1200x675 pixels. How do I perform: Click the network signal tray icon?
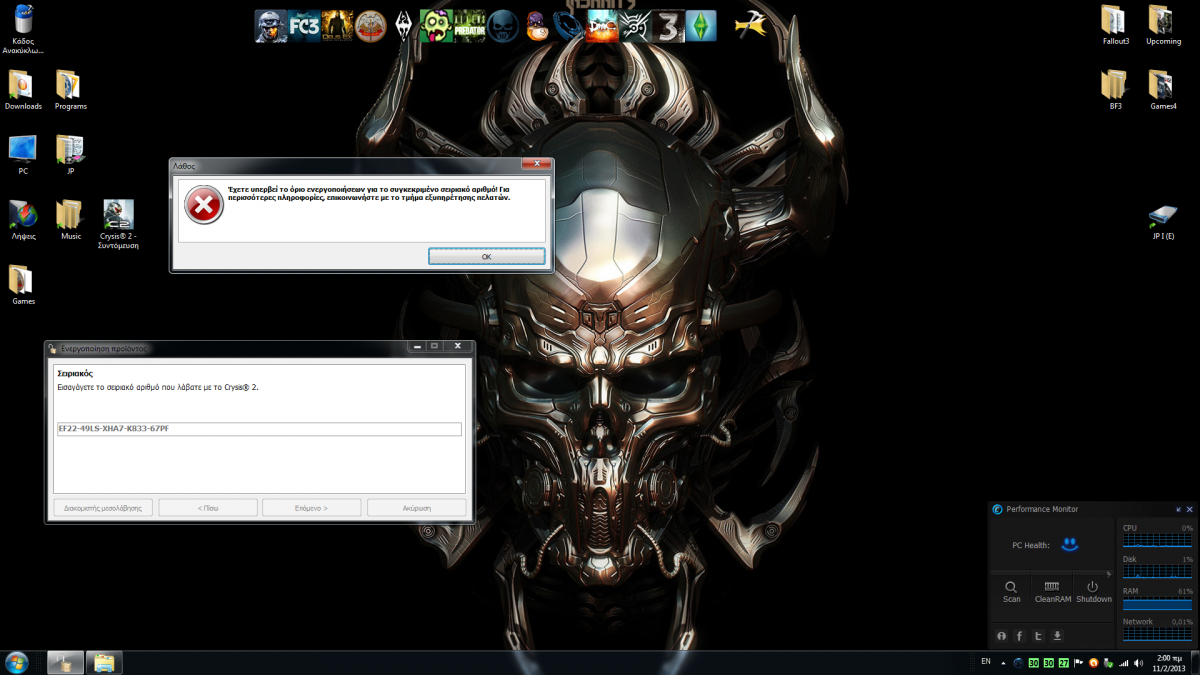point(1123,663)
